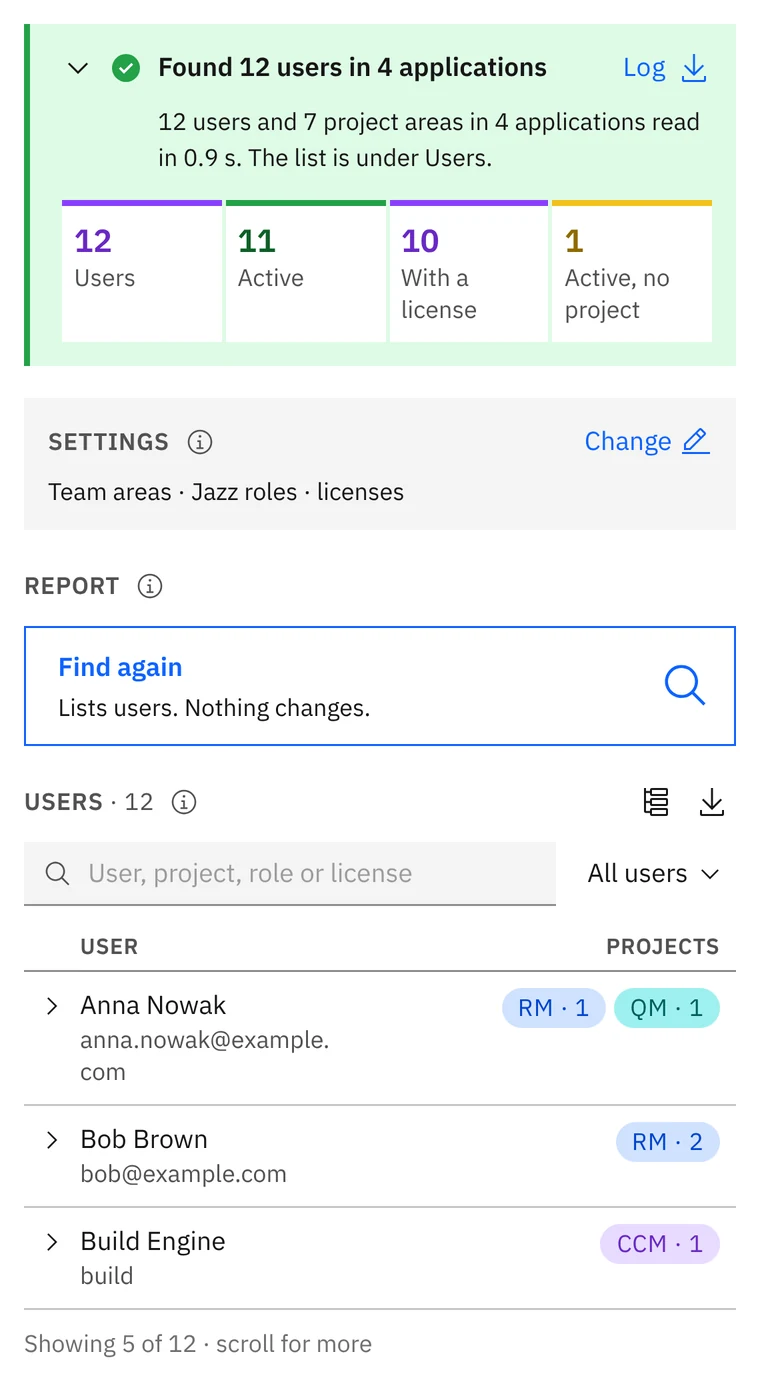760x1384 pixels.
Task: Show info about Settings
Action: pos(200,442)
